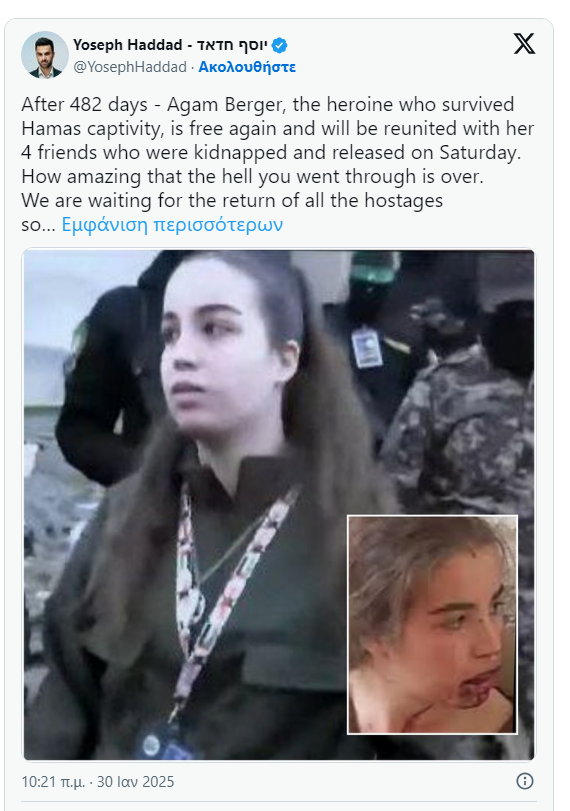Image resolution: width=570 pixels, height=811 pixels.
Task: Click the X logo in the tweet header
Action: pyautogui.click(x=524, y=43)
